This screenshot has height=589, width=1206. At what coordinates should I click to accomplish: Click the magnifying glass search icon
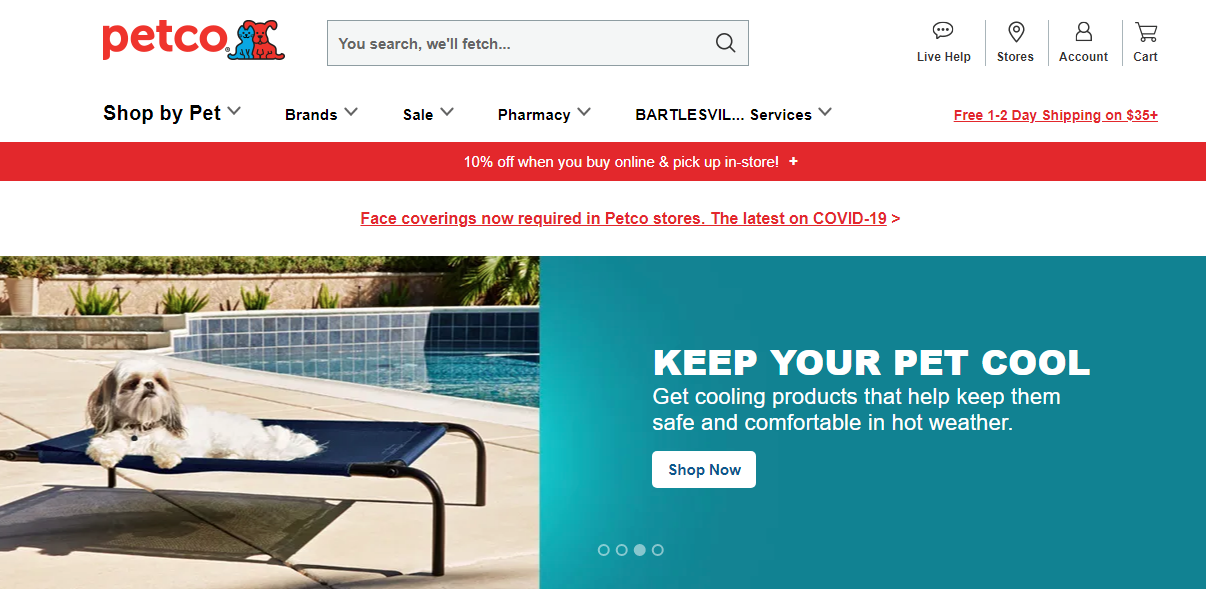[725, 43]
